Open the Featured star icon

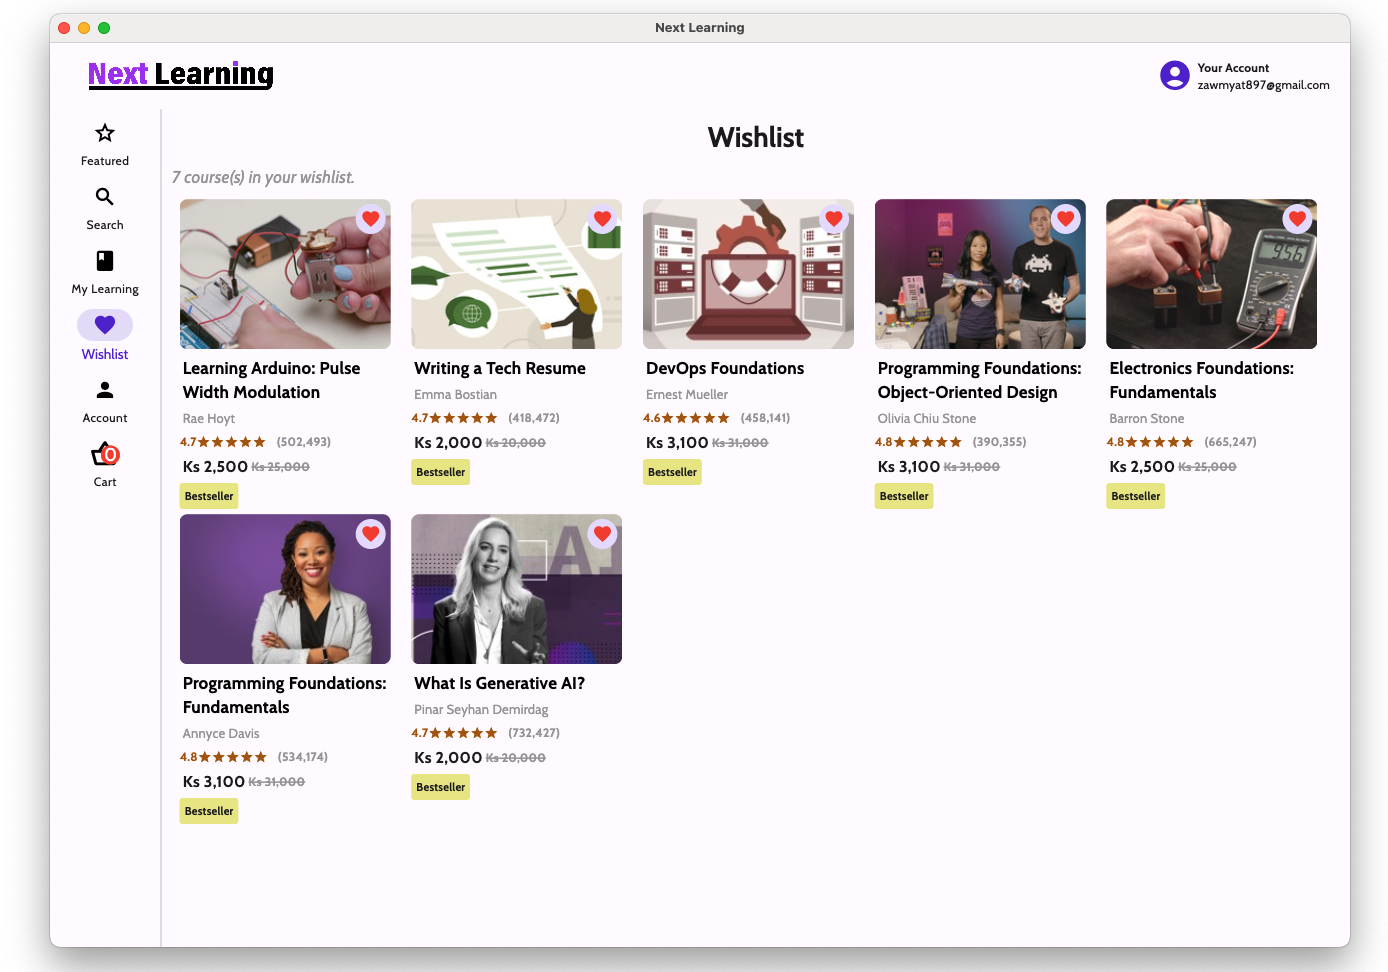pos(105,134)
